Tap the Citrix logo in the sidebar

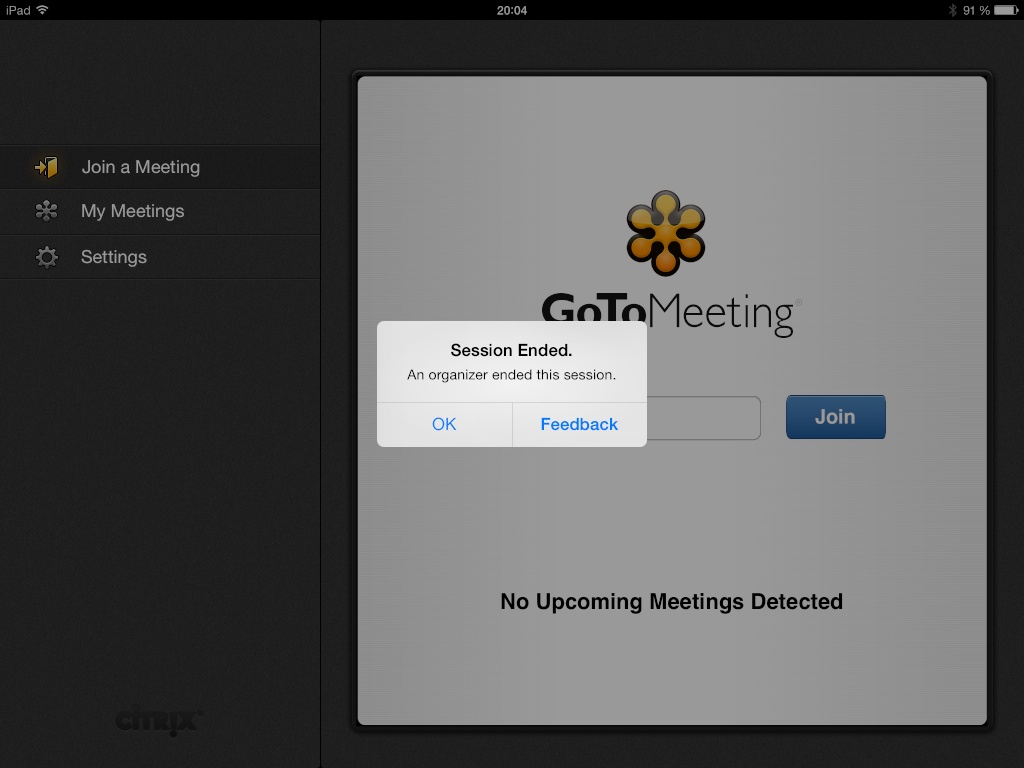click(x=159, y=720)
